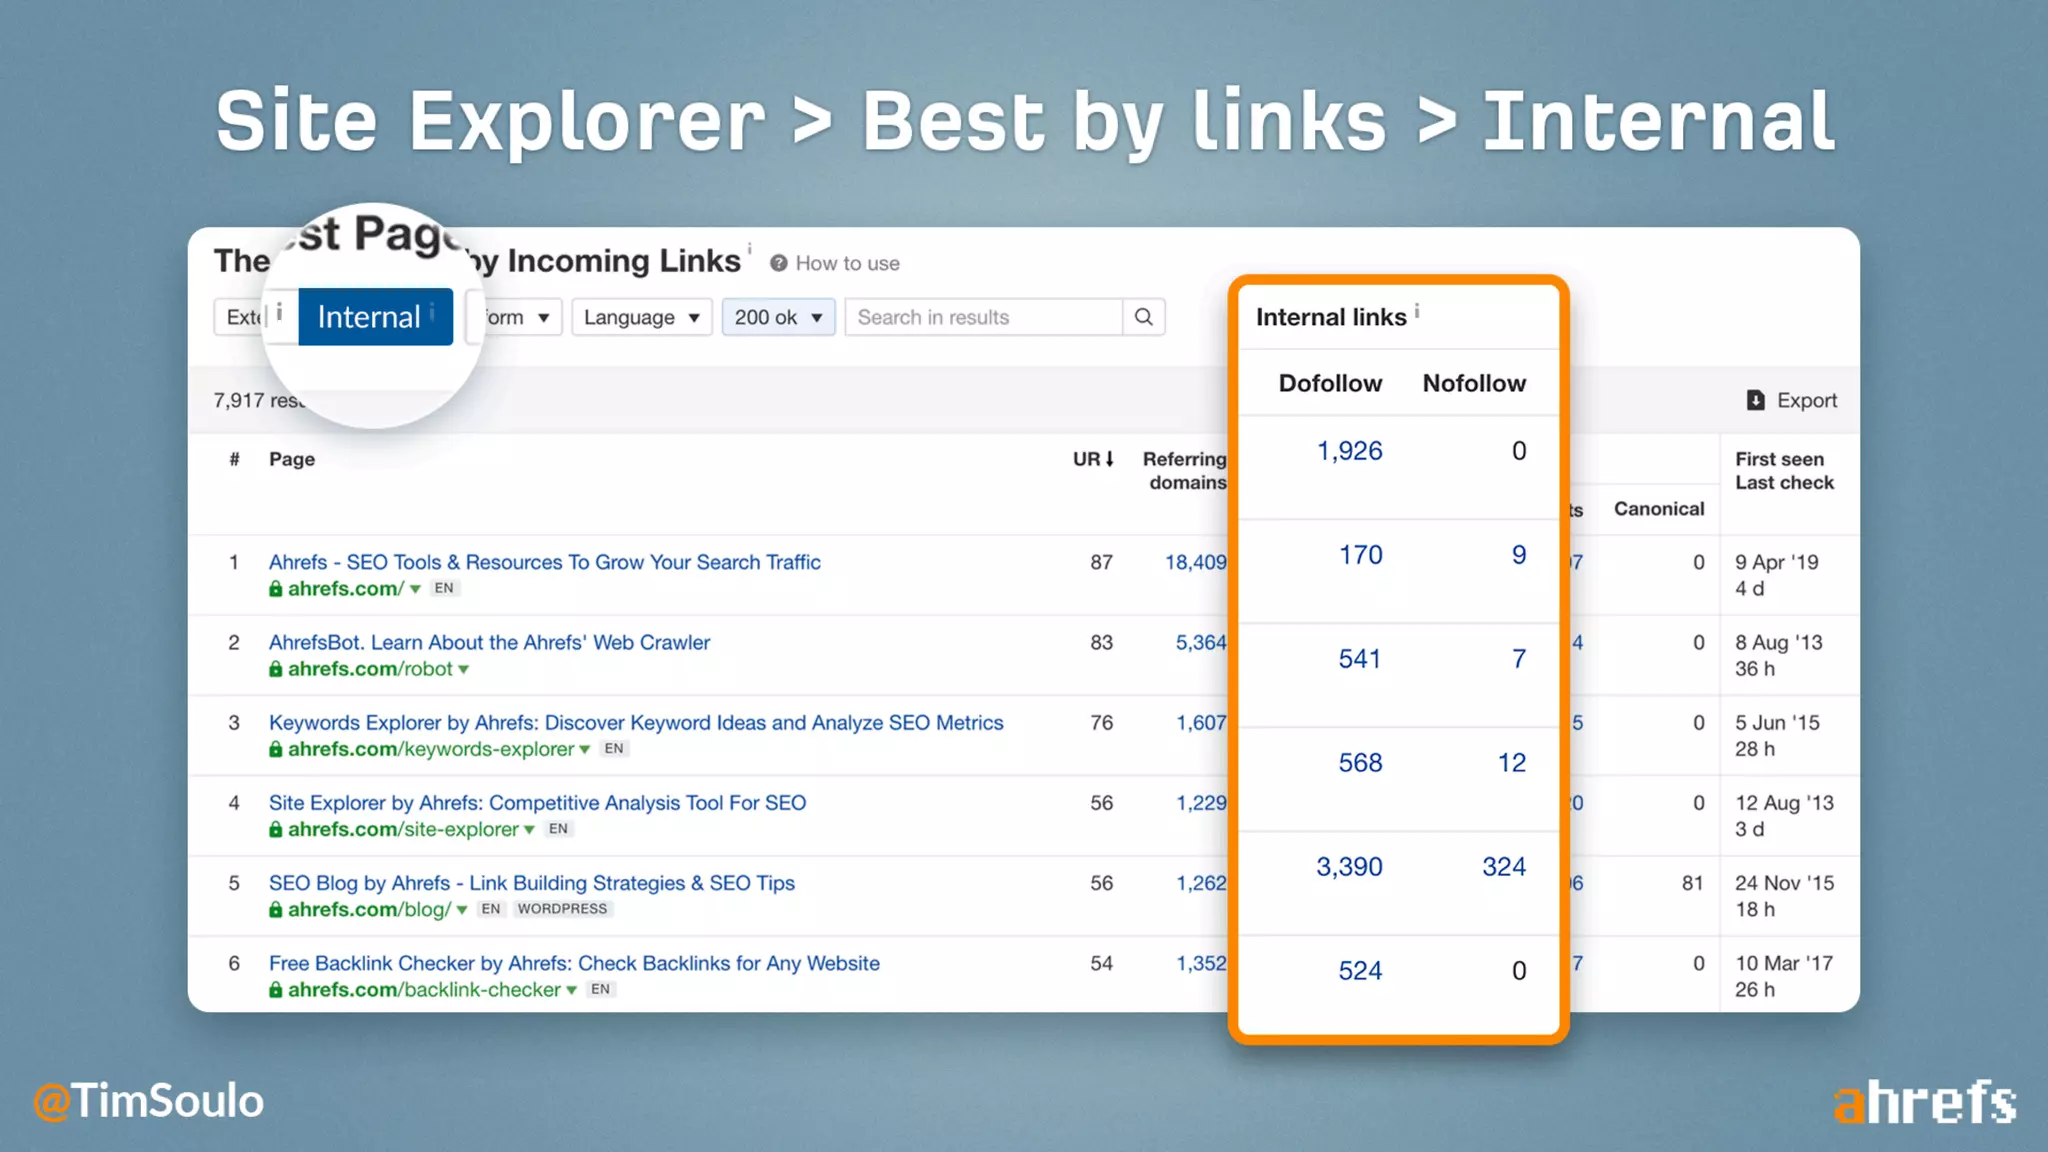
Task: Expand the backlink-checker URL dropdown arrow
Action: pyautogui.click(x=571, y=990)
